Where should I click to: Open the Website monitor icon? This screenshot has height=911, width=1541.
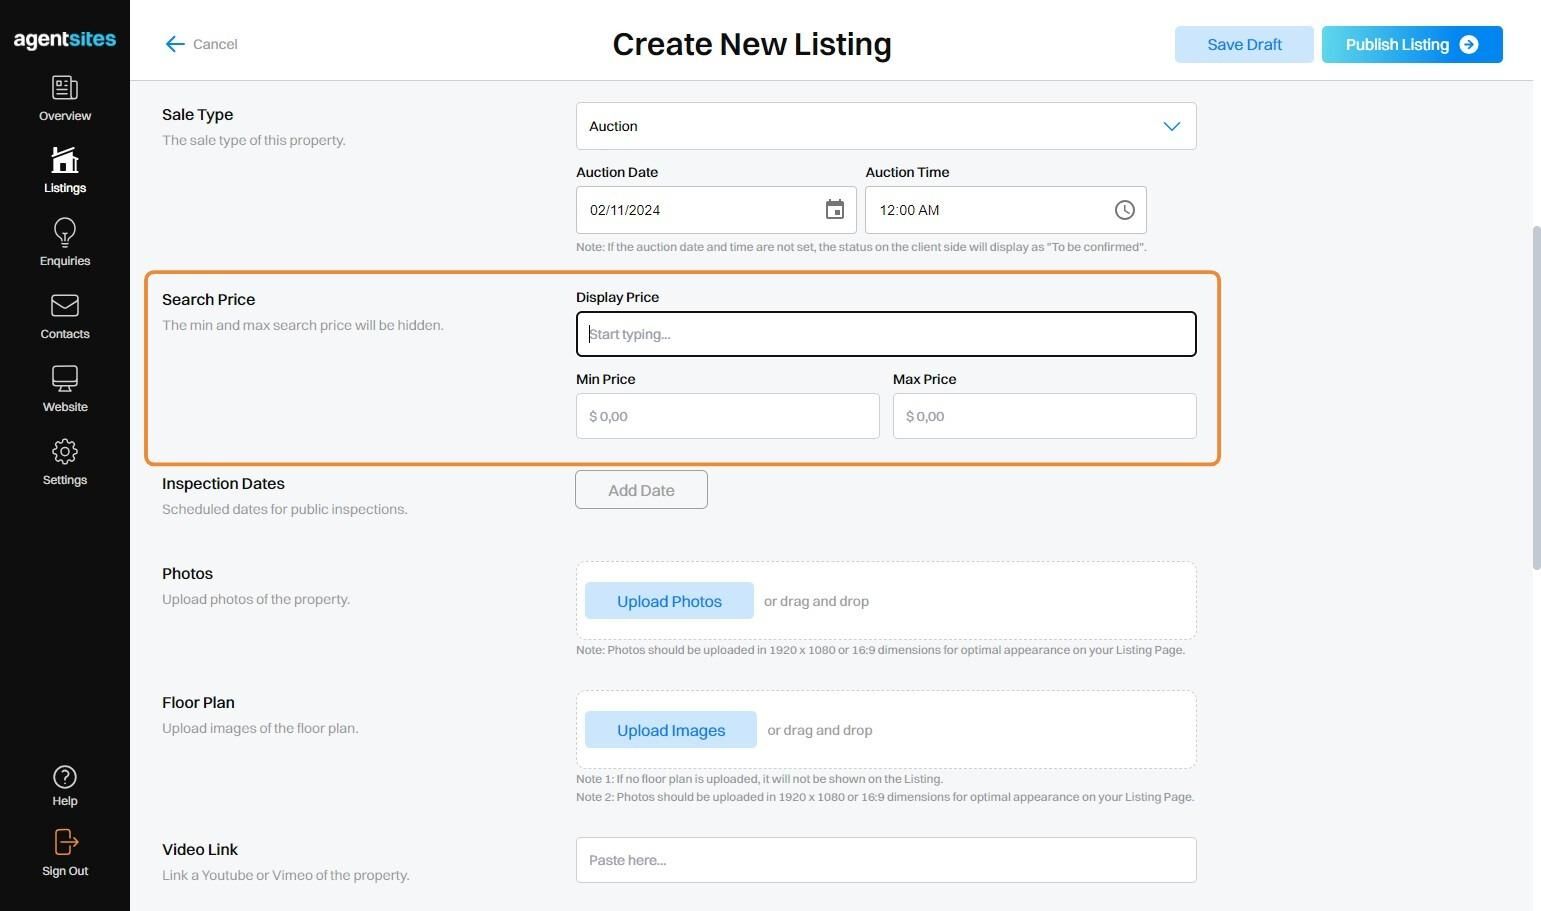coord(65,379)
